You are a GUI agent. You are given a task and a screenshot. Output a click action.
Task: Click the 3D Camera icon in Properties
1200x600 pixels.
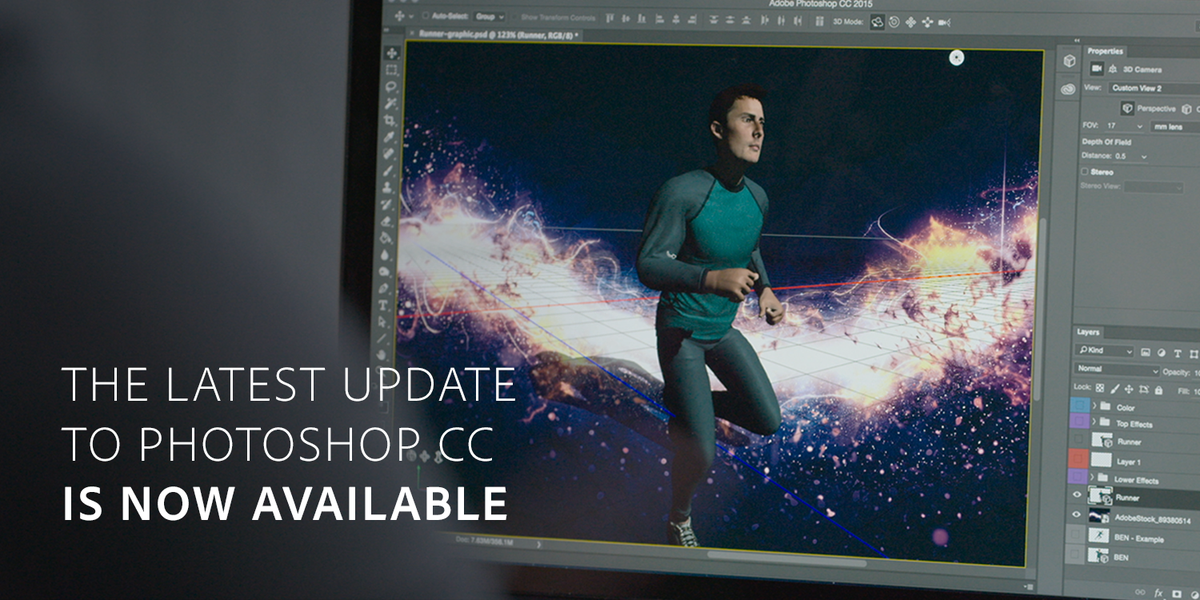click(x=1097, y=68)
